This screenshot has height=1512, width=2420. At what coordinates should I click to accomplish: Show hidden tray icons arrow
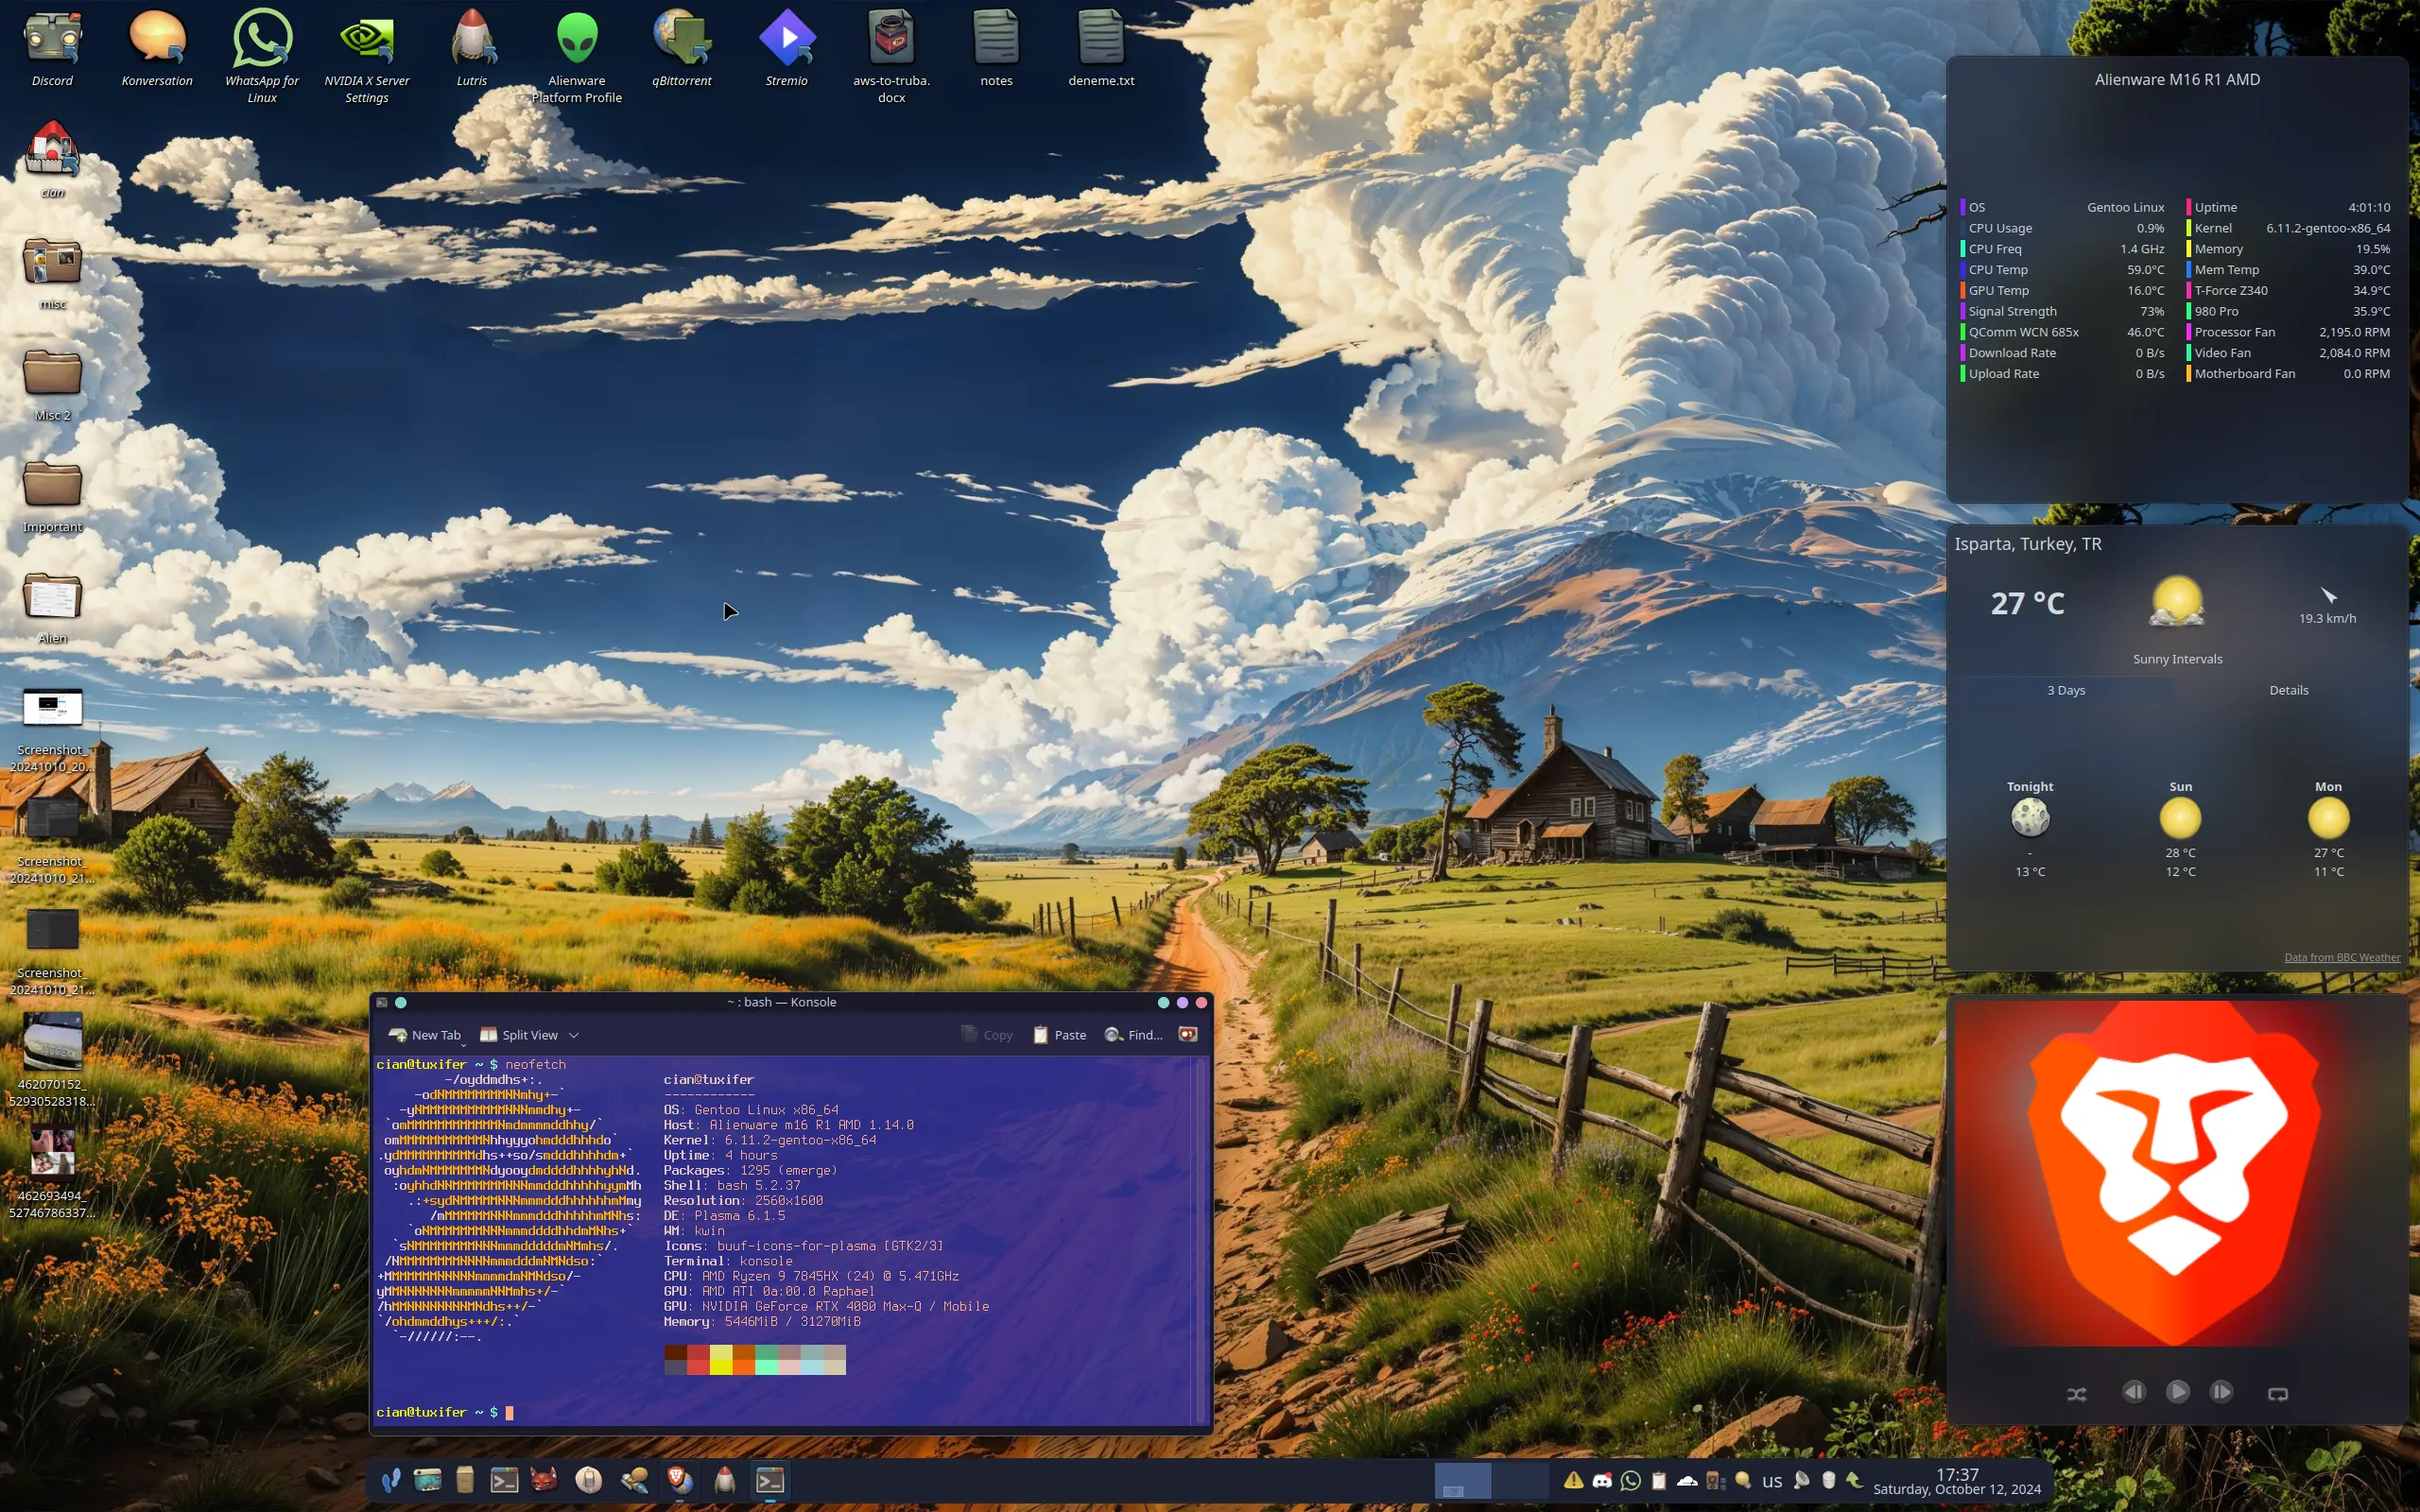tap(1855, 1480)
